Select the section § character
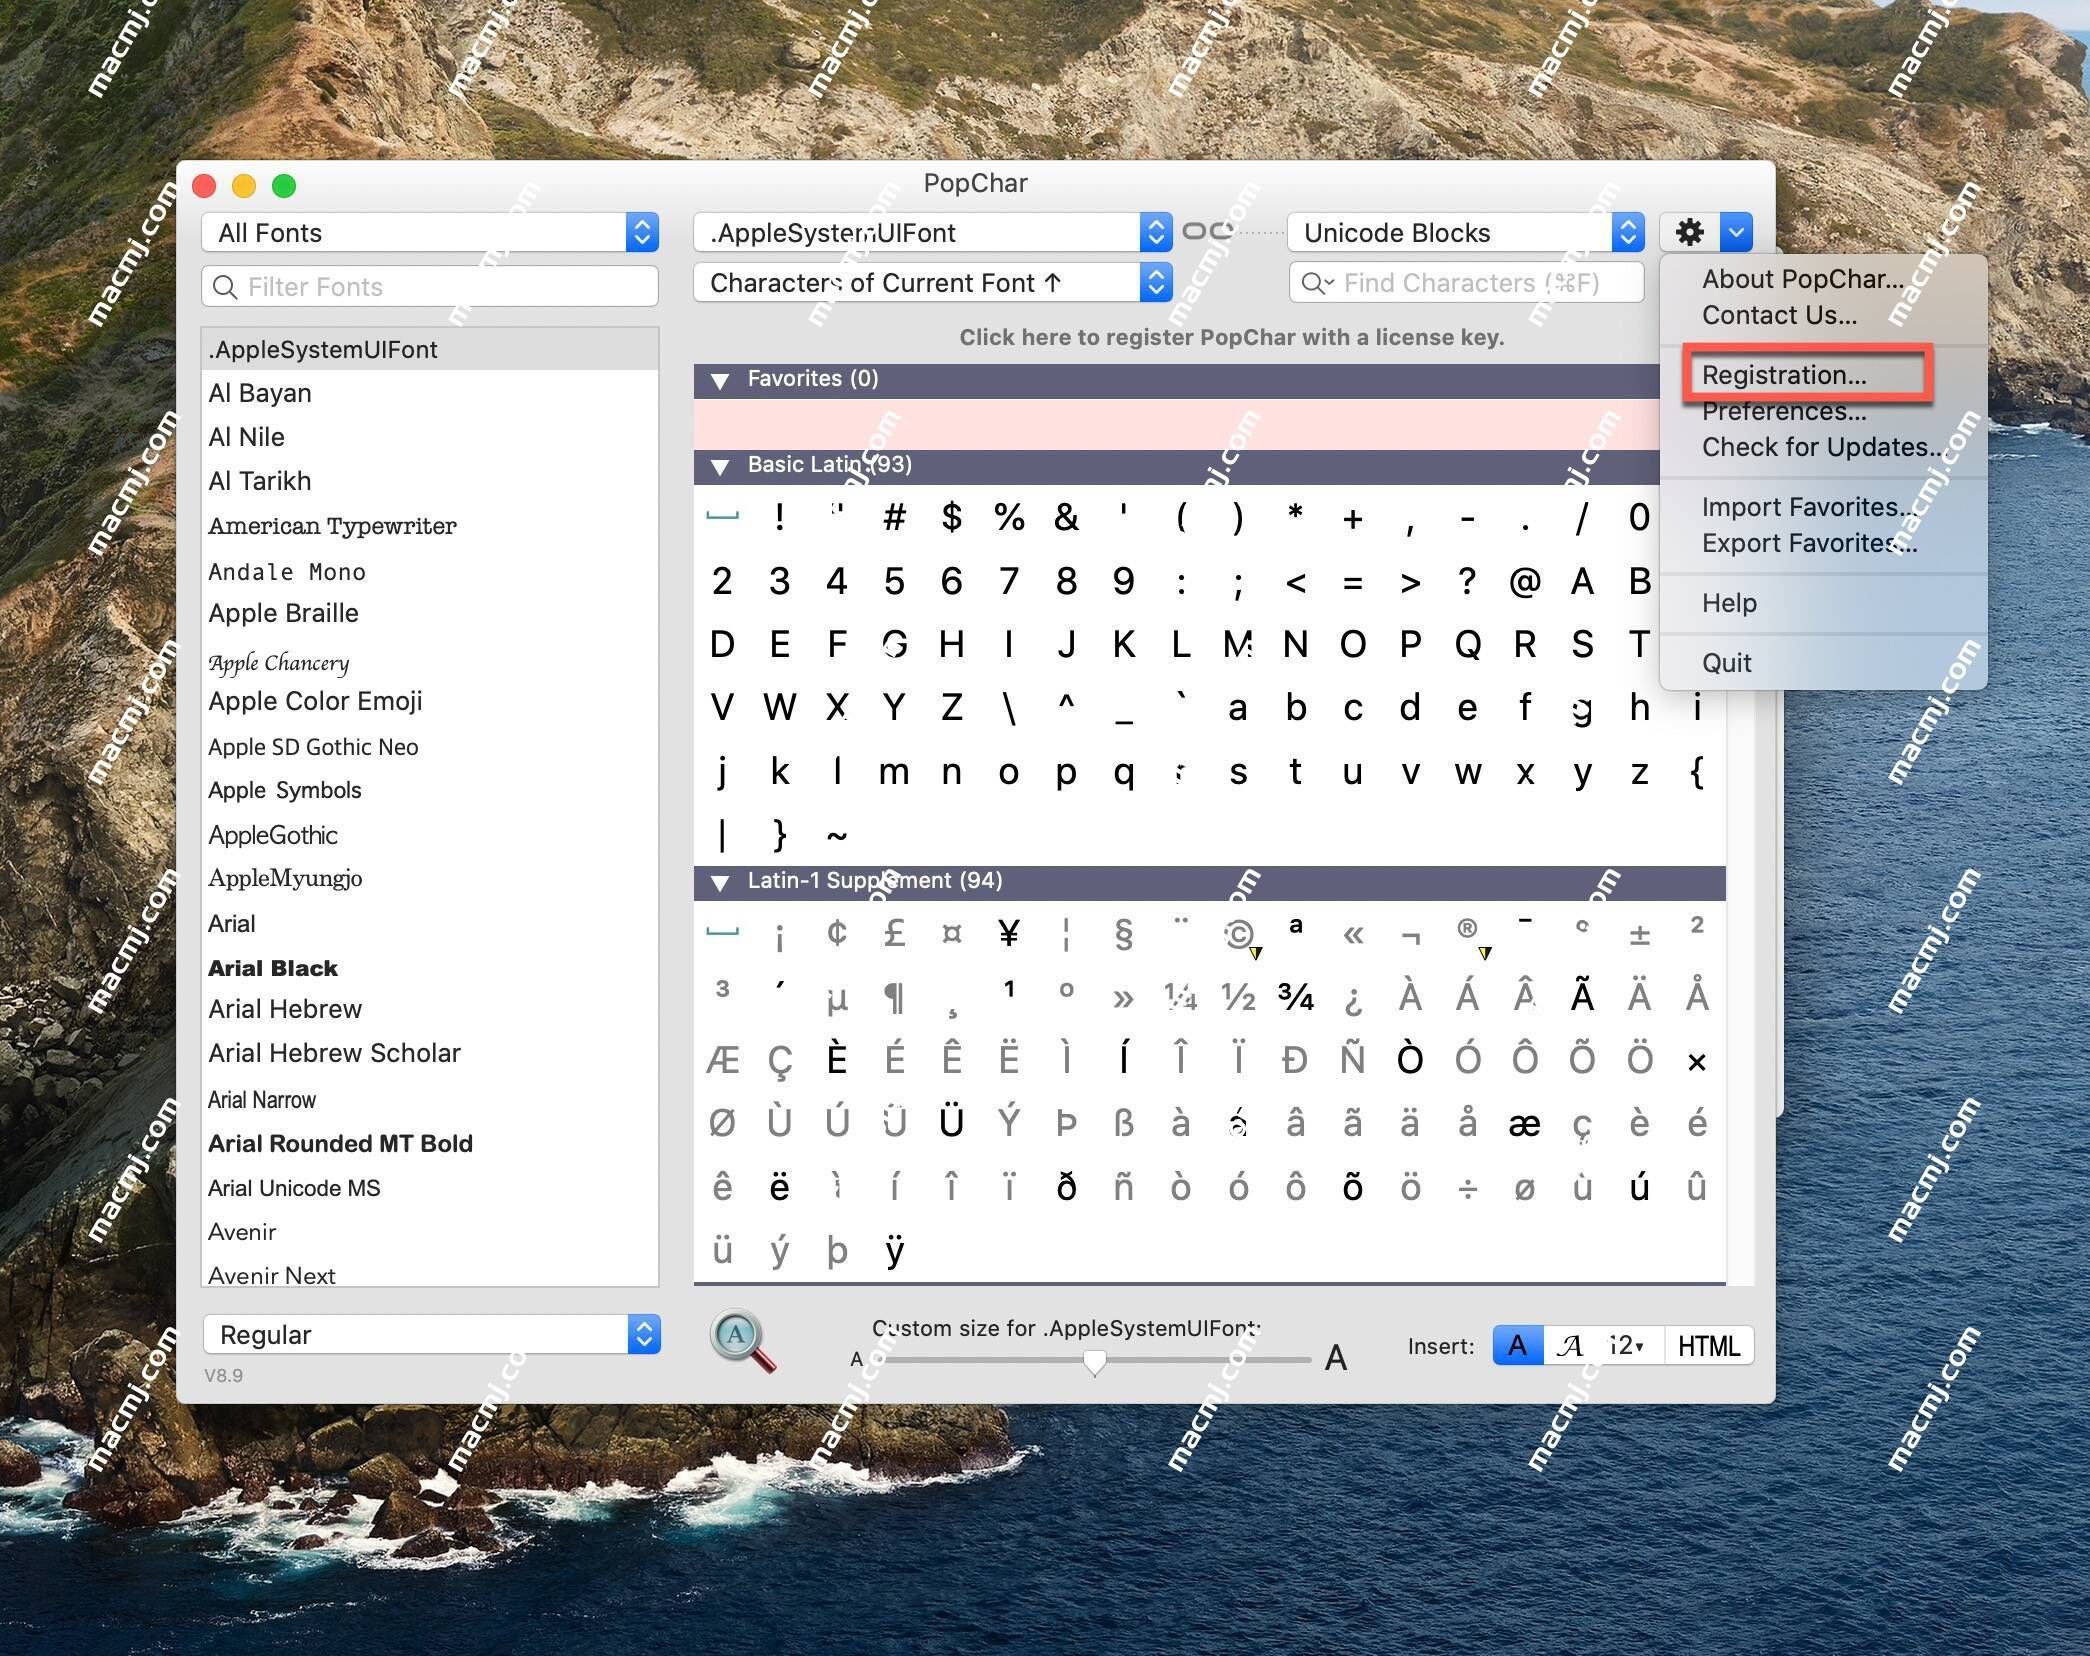The image size is (2090, 1656). [x=1124, y=933]
